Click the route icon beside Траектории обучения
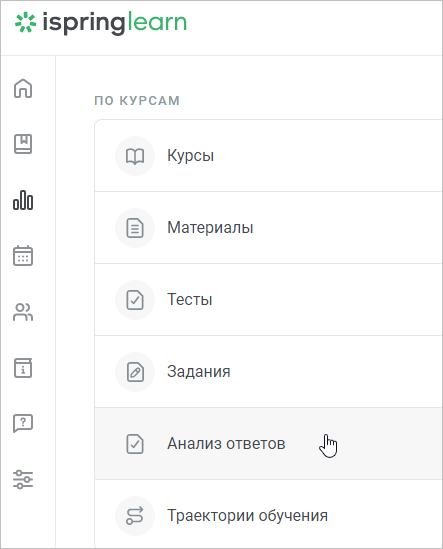The height and width of the screenshot is (549, 443). point(135,516)
